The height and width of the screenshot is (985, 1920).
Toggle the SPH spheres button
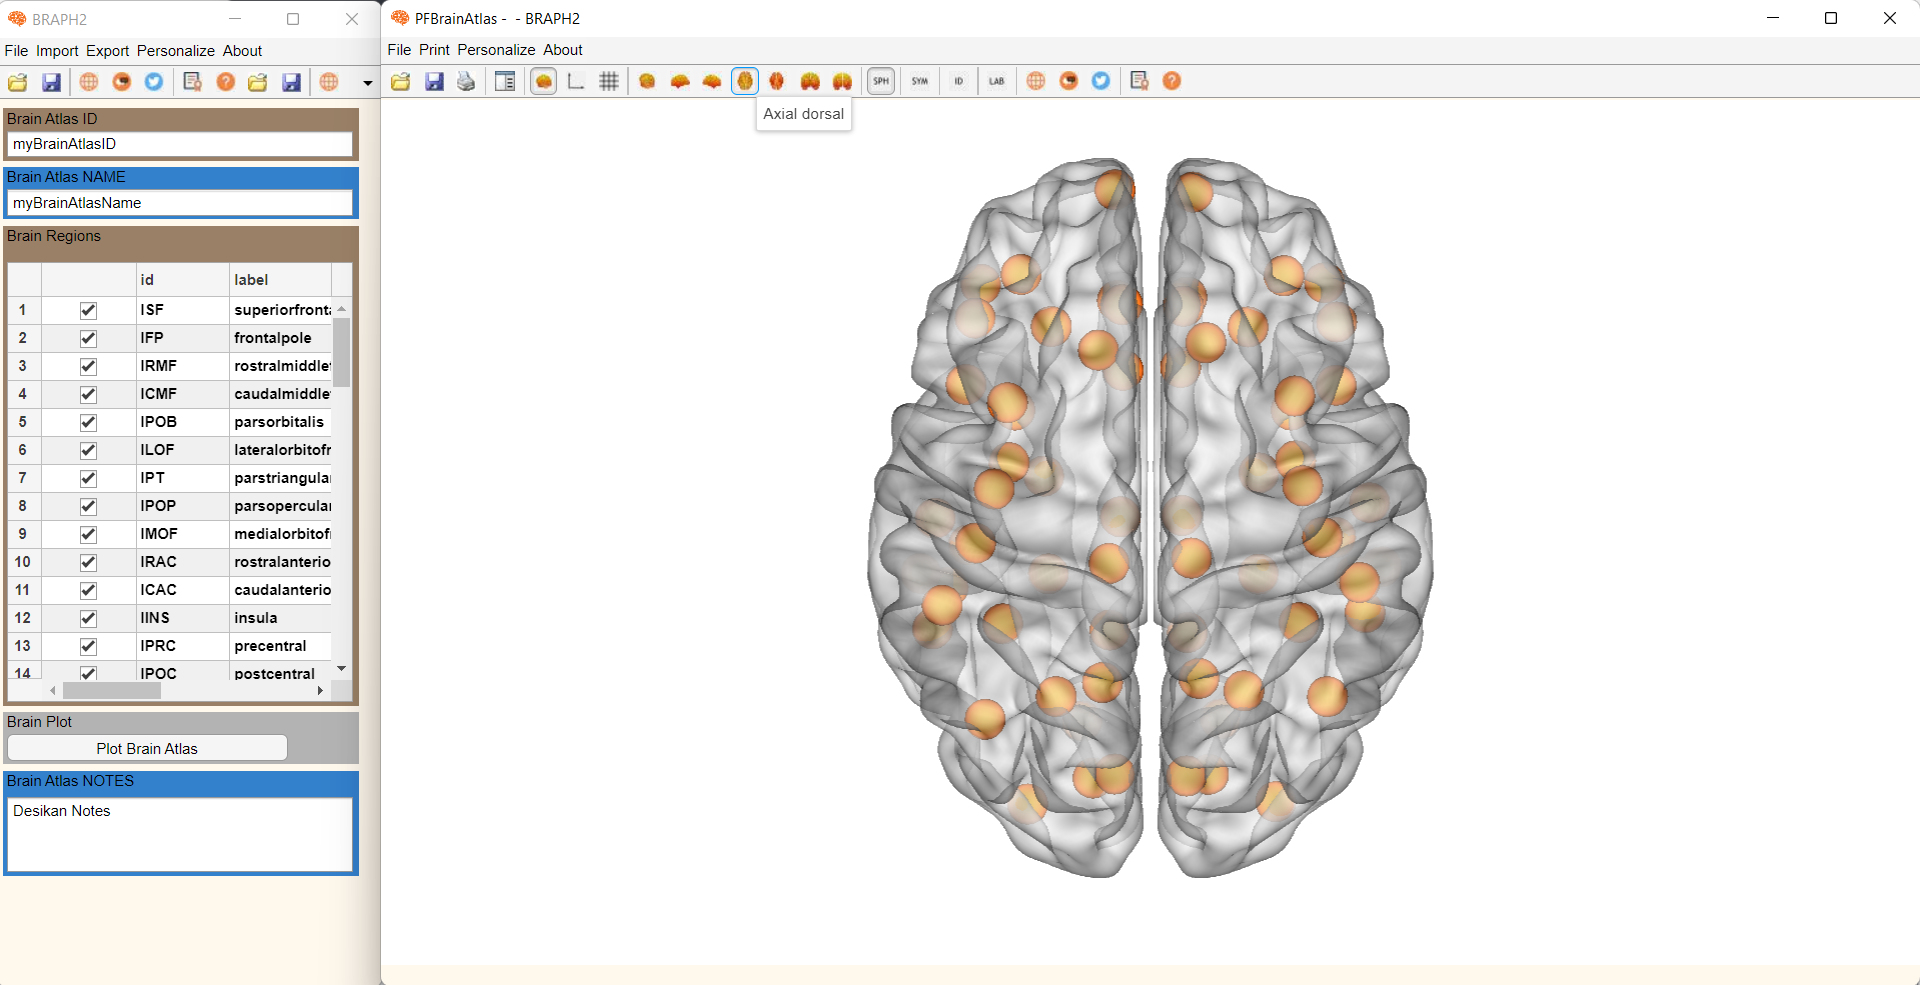click(881, 81)
